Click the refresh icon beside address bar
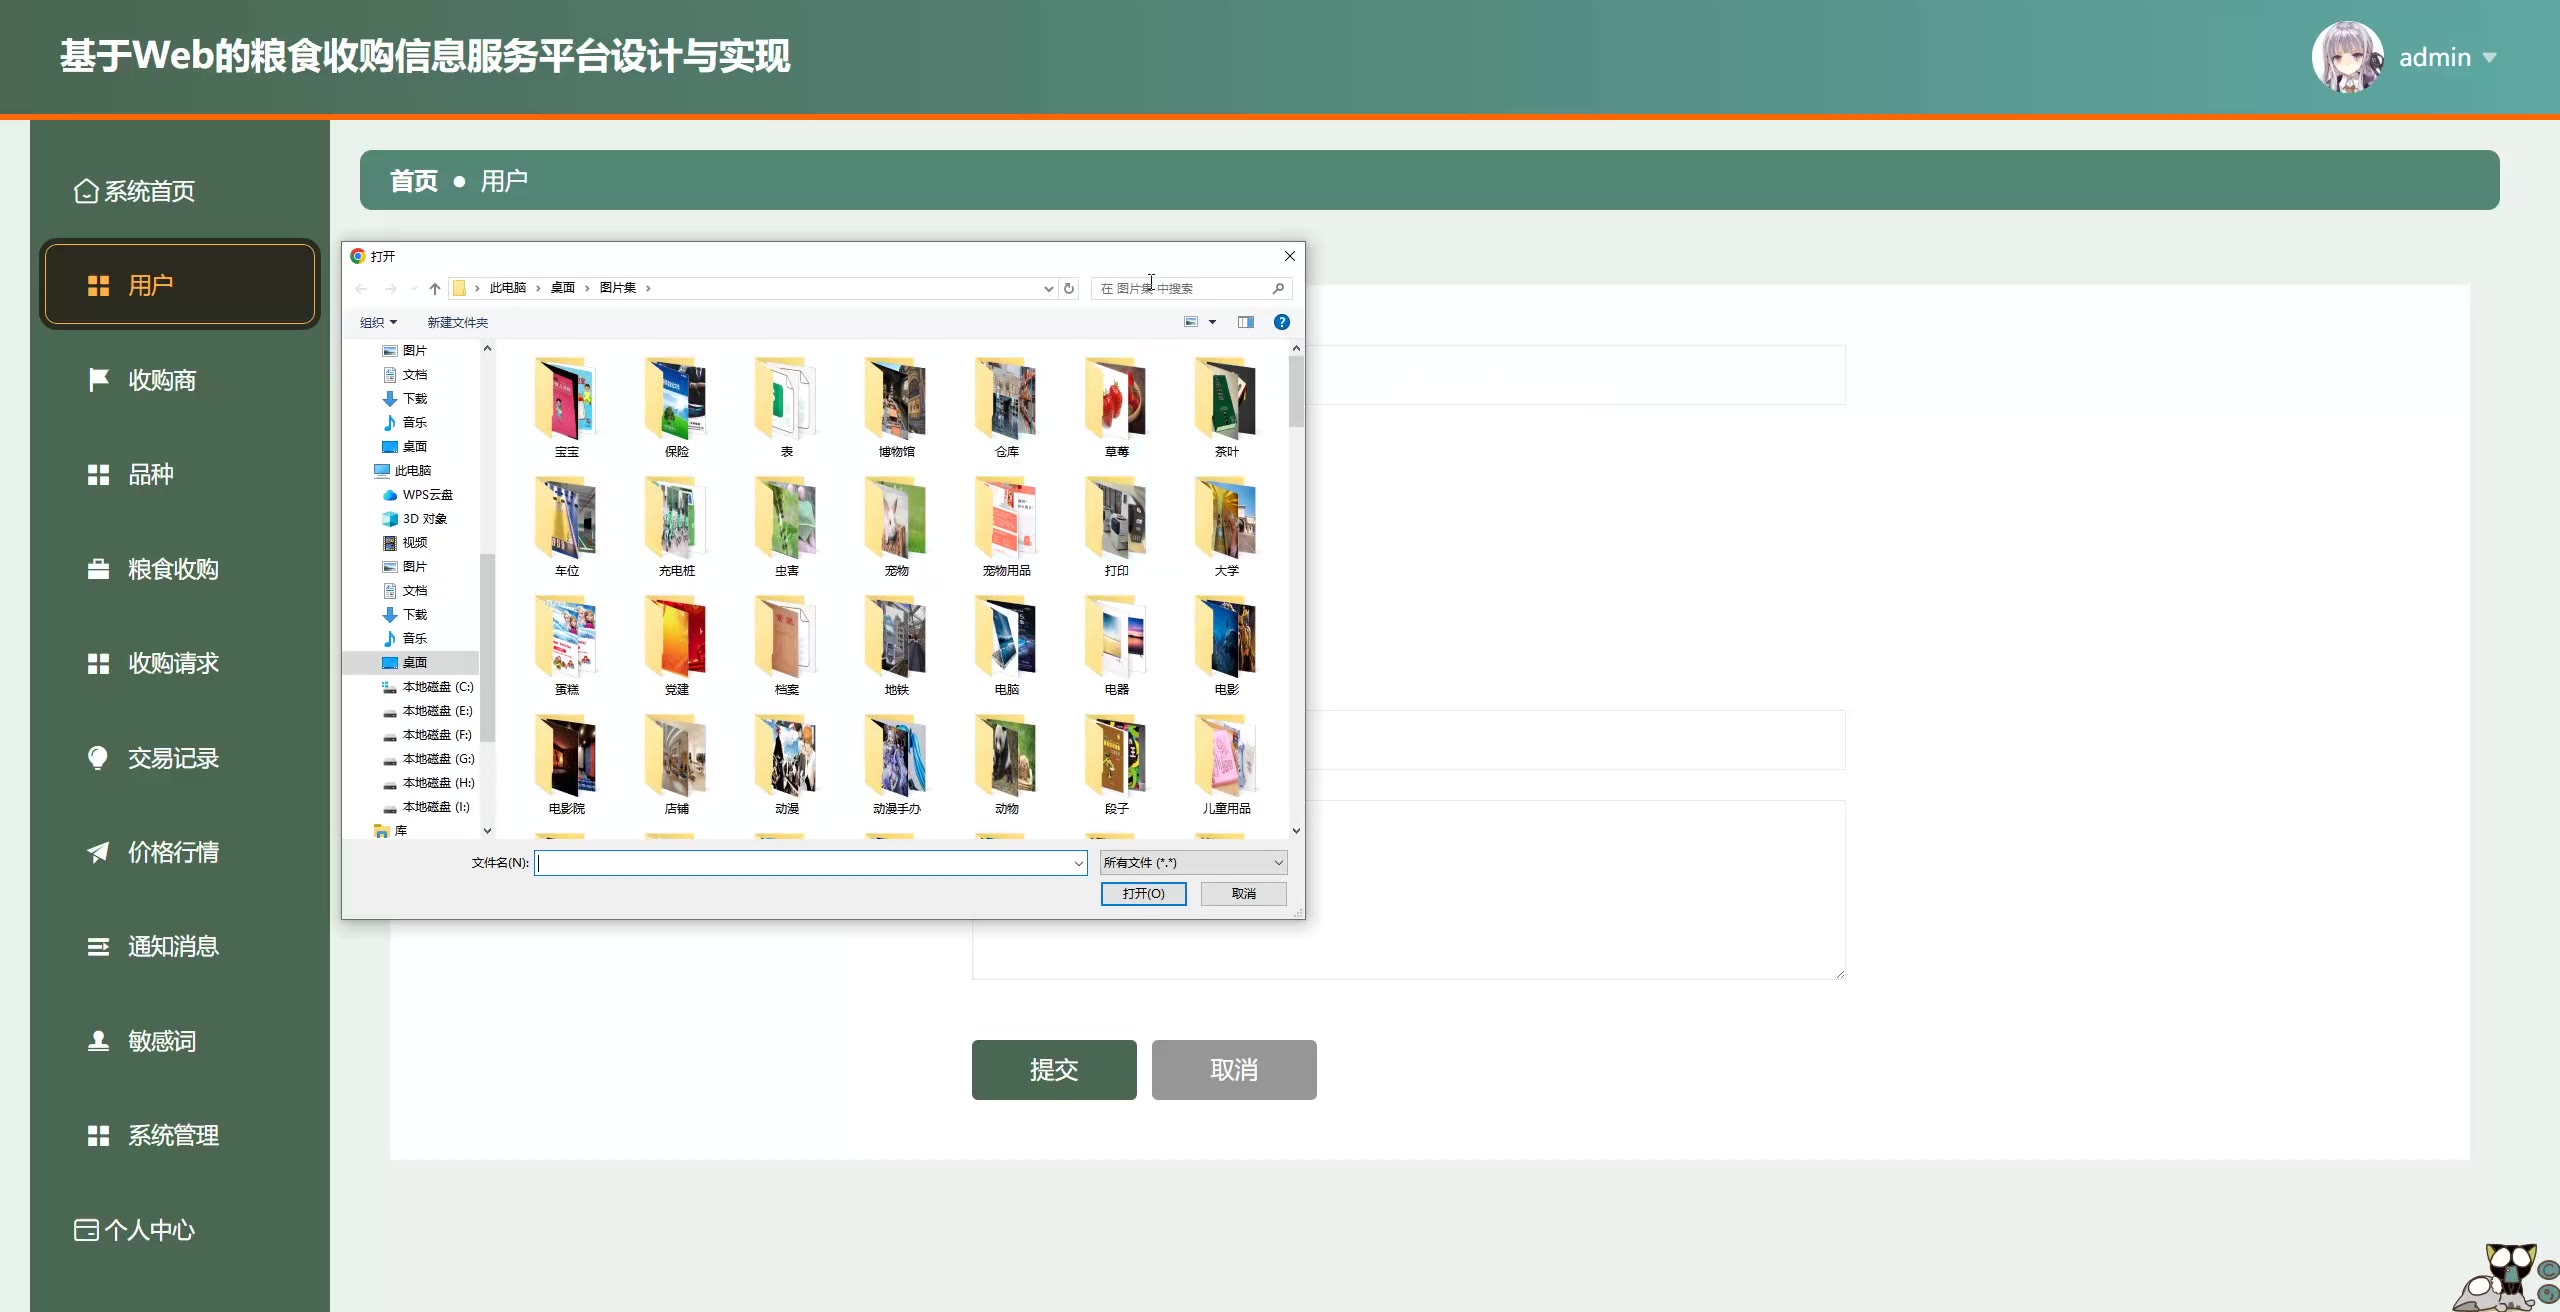 (1069, 289)
